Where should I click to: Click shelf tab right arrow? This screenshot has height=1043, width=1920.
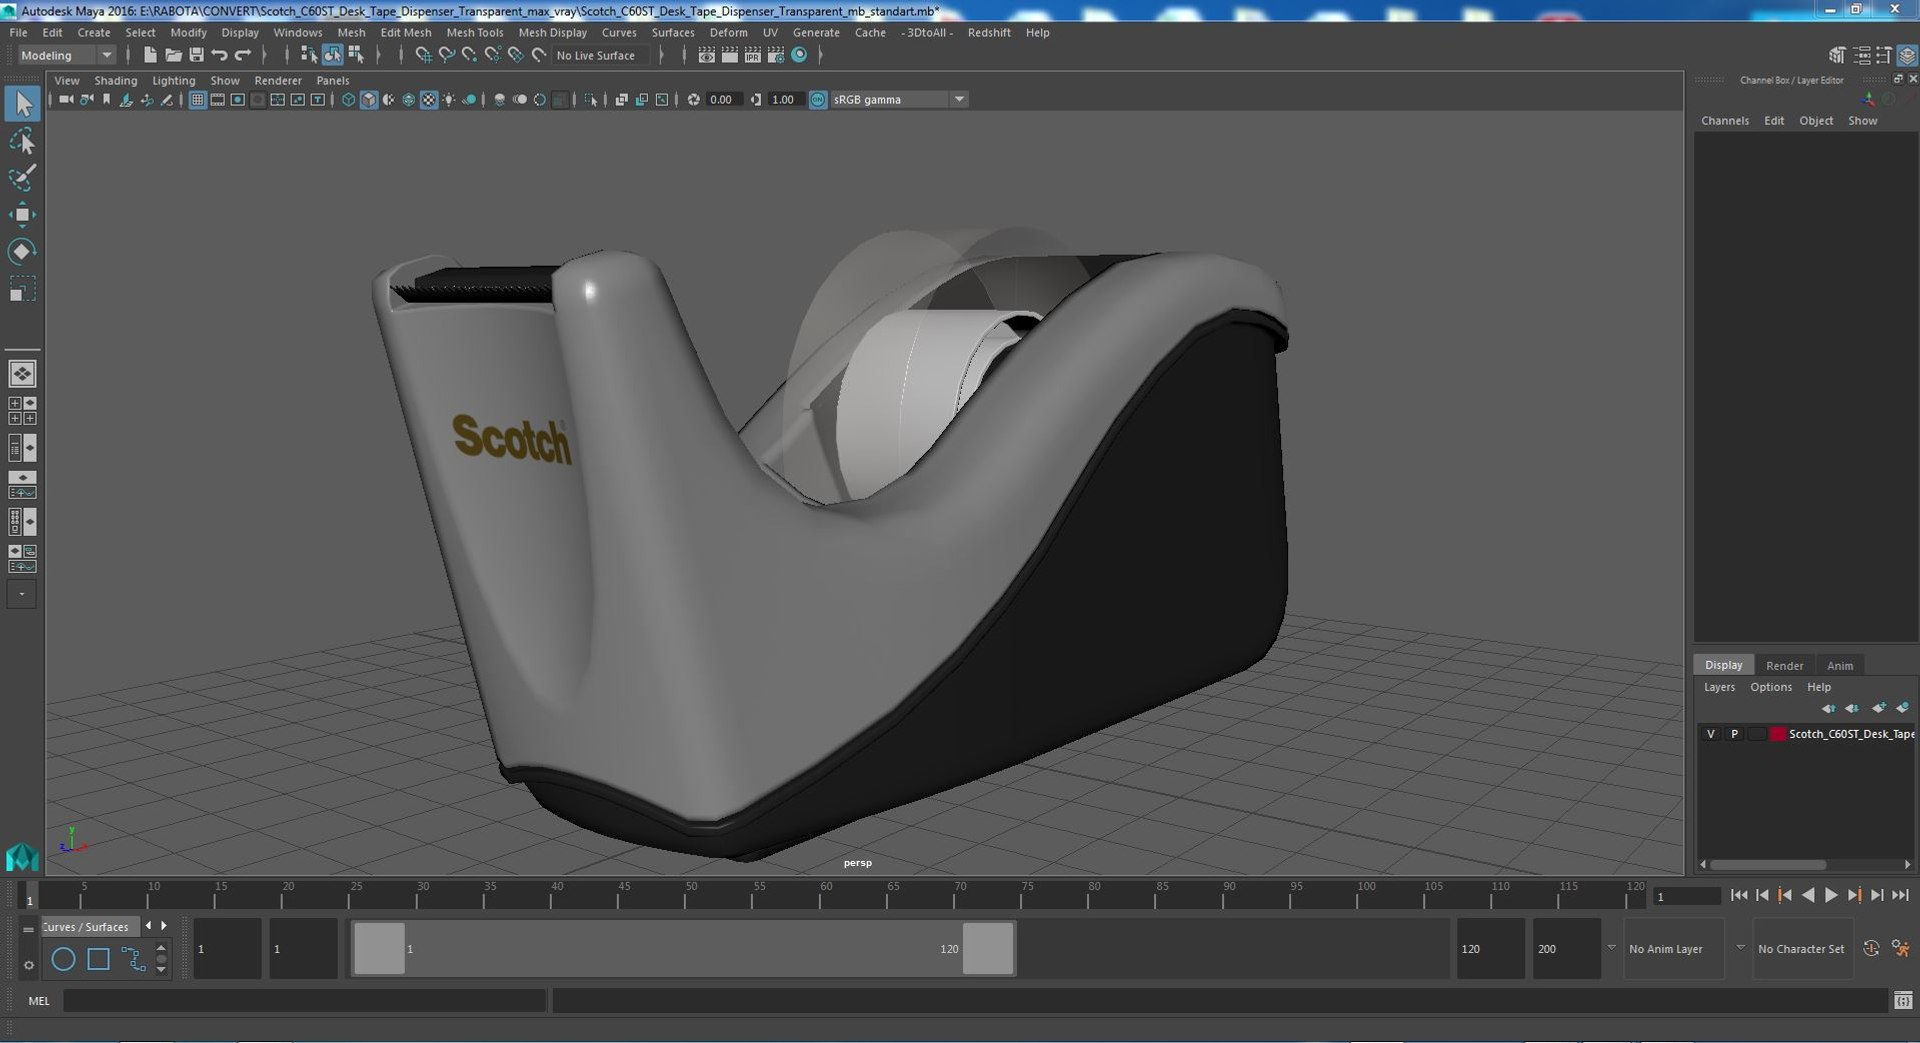pyautogui.click(x=164, y=926)
